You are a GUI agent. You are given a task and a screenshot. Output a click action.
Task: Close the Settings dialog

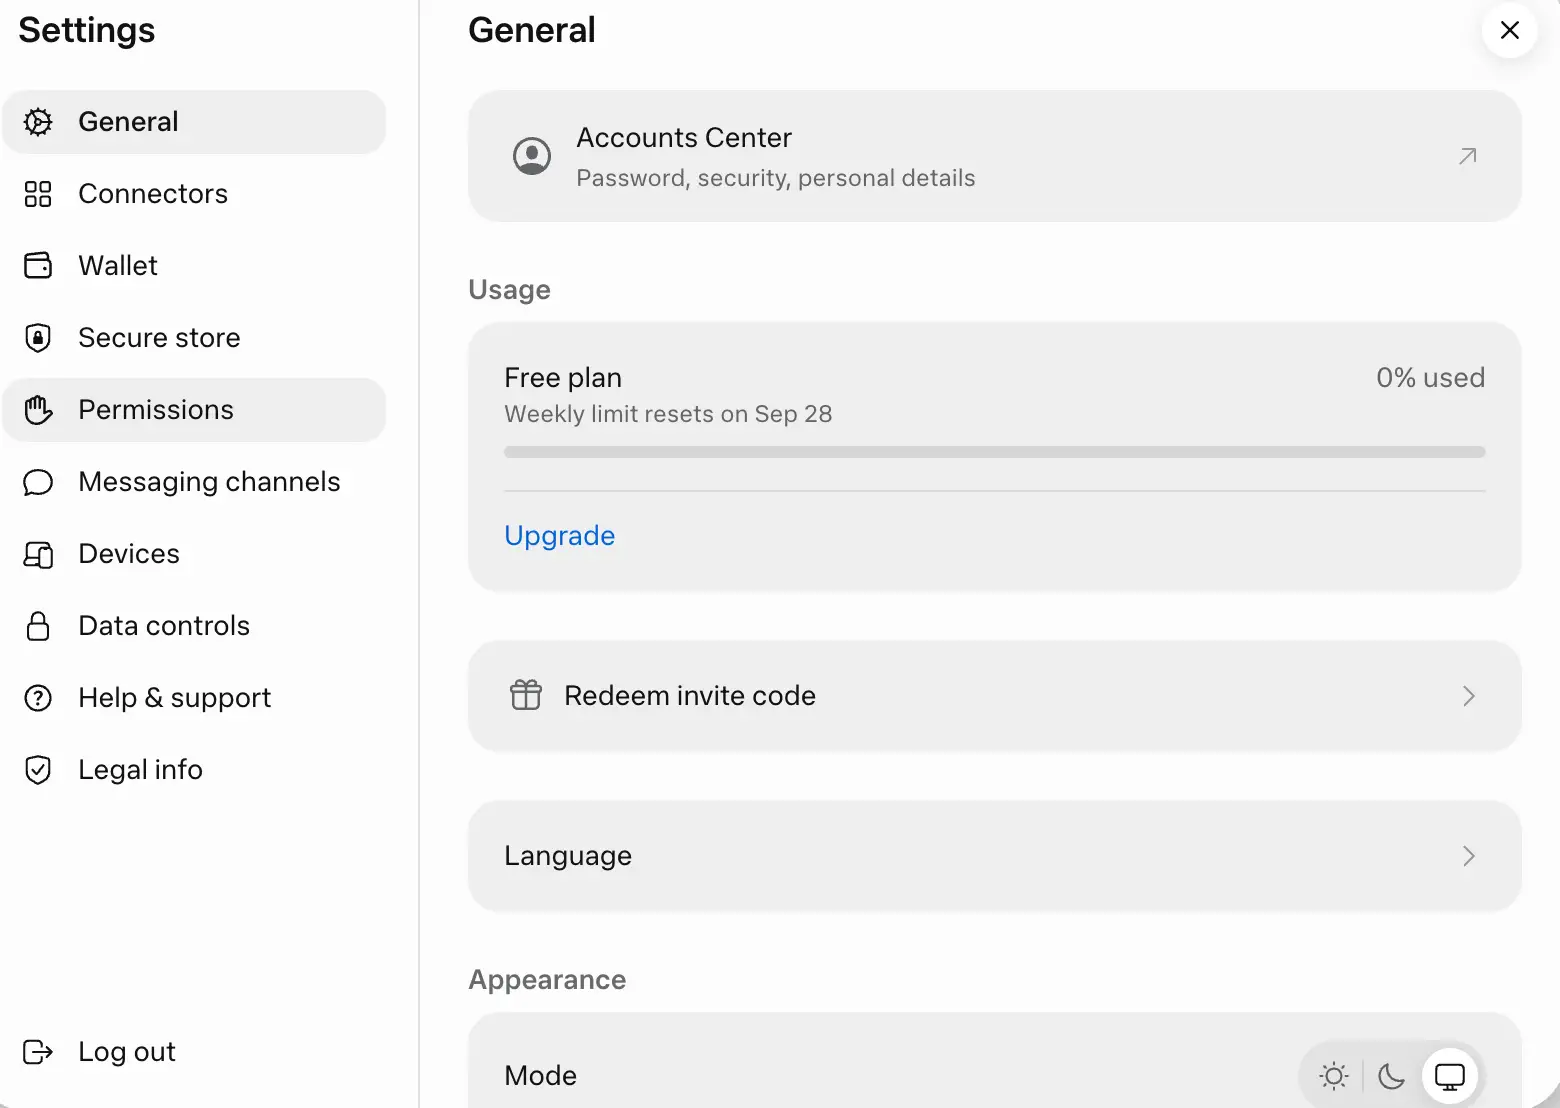tap(1509, 30)
